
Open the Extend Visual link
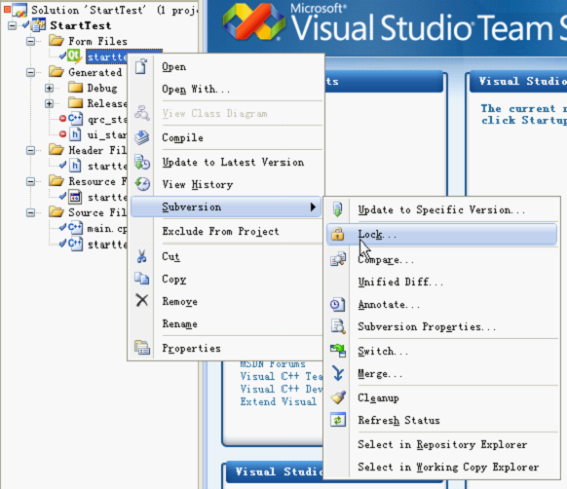278,402
